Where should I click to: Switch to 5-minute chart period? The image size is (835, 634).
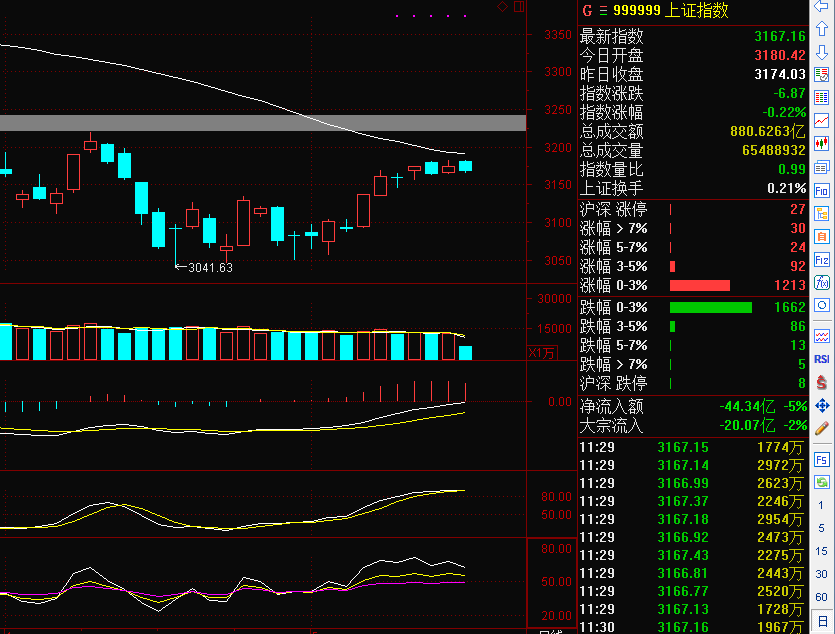point(822,528)
